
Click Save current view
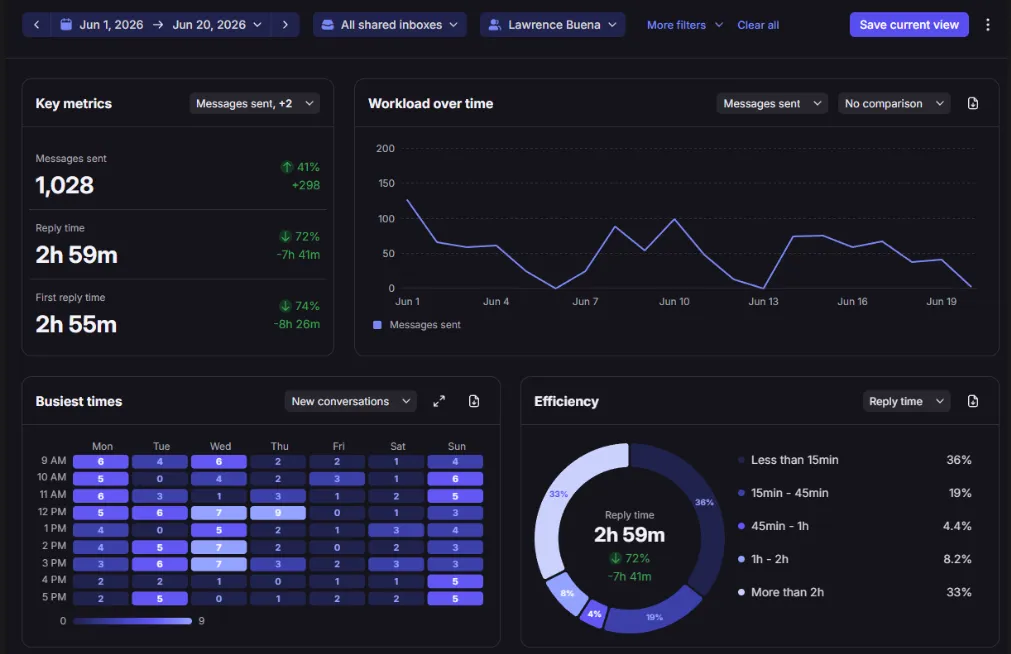tap(909, 25)
